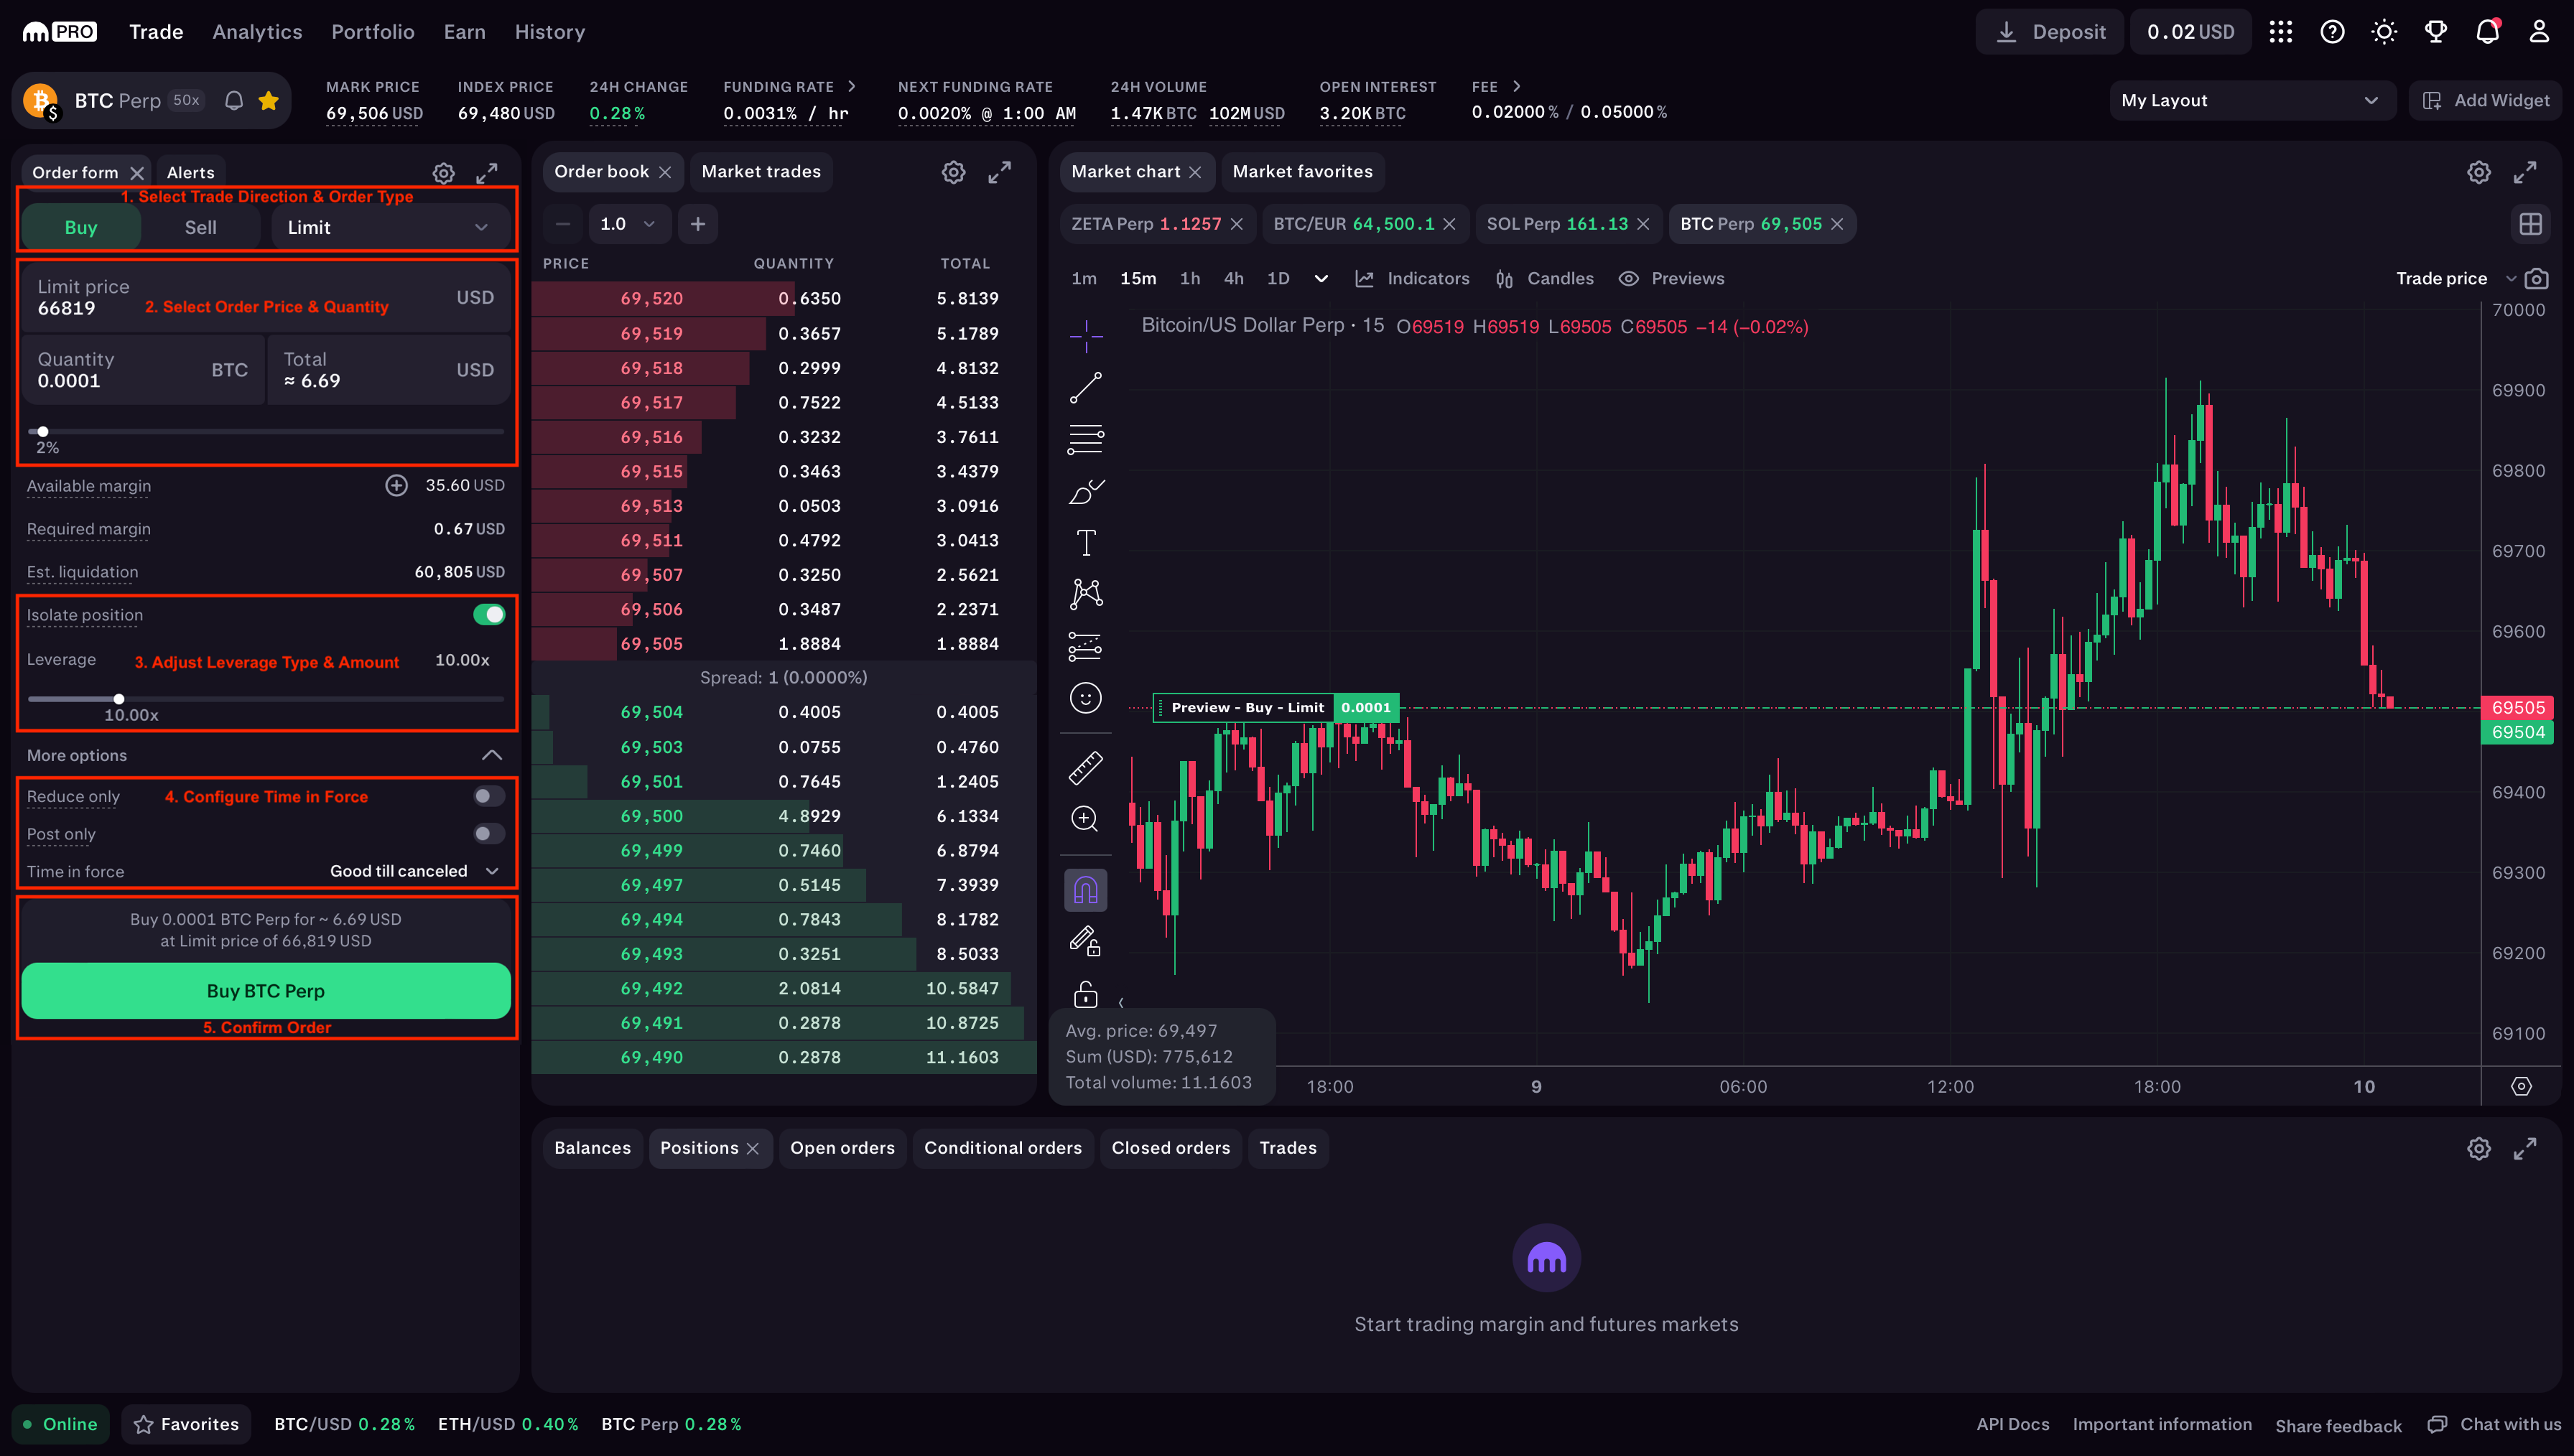The image size is (2574, 1456).
Task: Add margin with the plus circle icon
Action: click(396, 486)
